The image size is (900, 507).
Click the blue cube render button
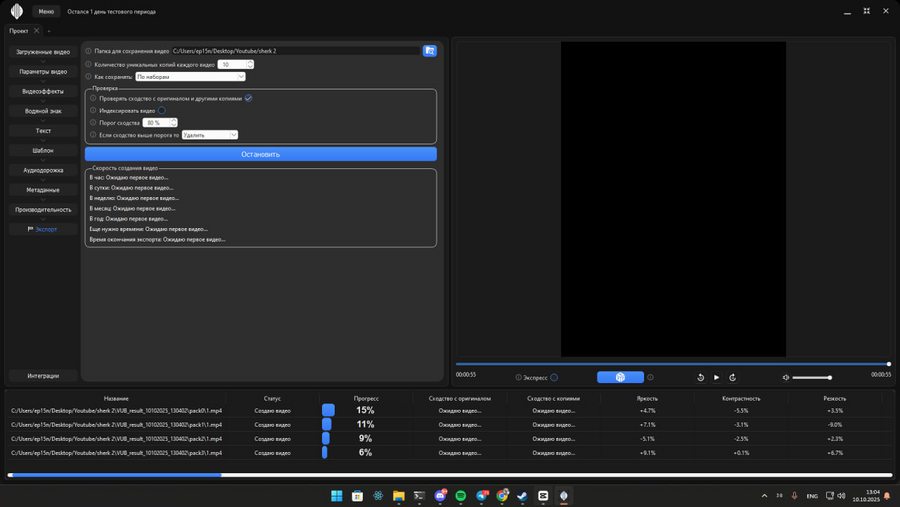coord(620,377)
